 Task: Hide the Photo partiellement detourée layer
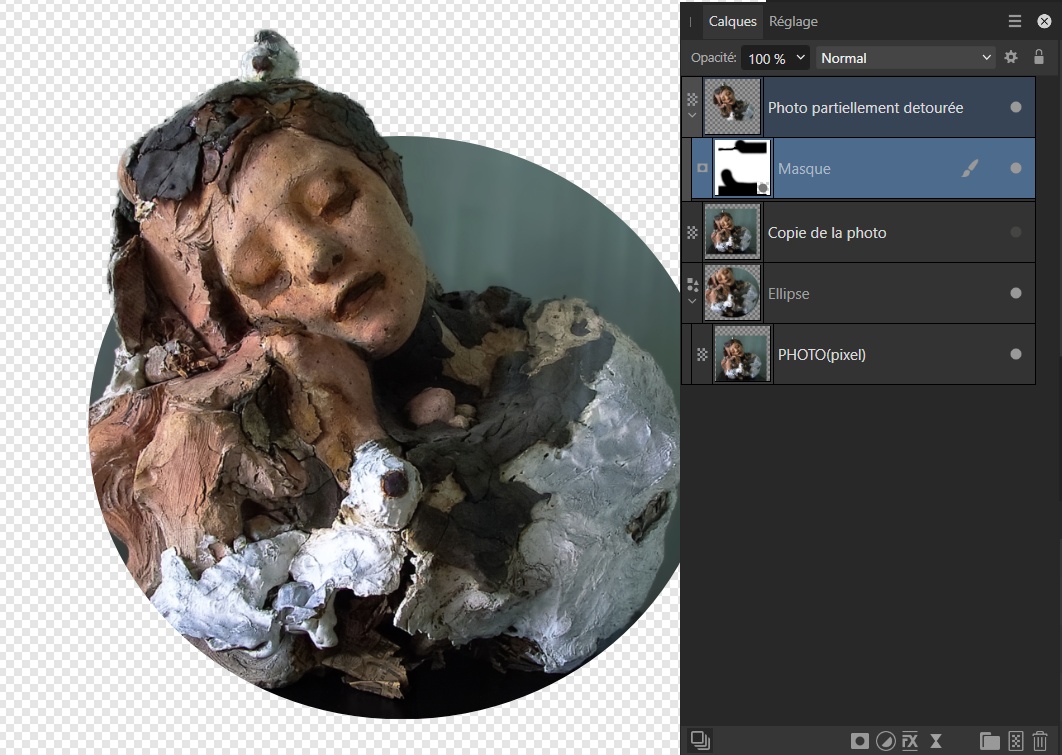pos(1015,107)
